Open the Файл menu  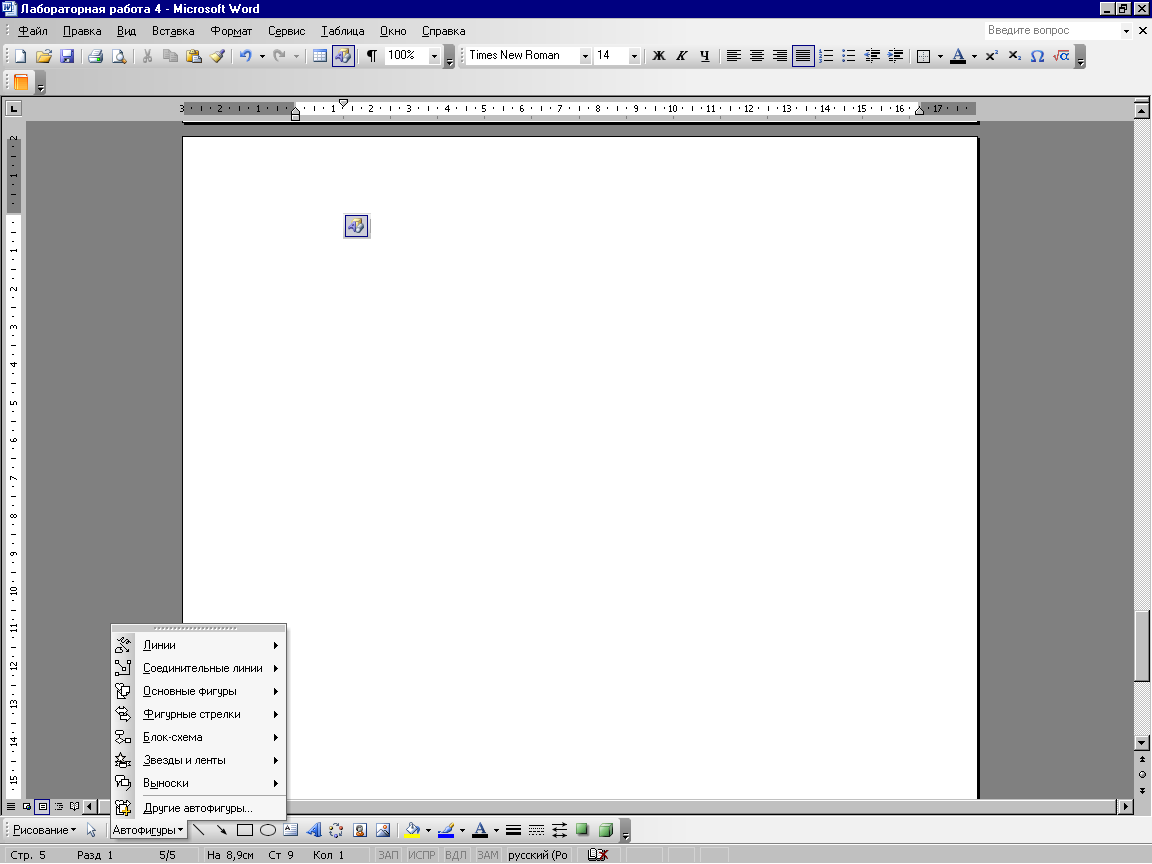[x=32, y=31]
